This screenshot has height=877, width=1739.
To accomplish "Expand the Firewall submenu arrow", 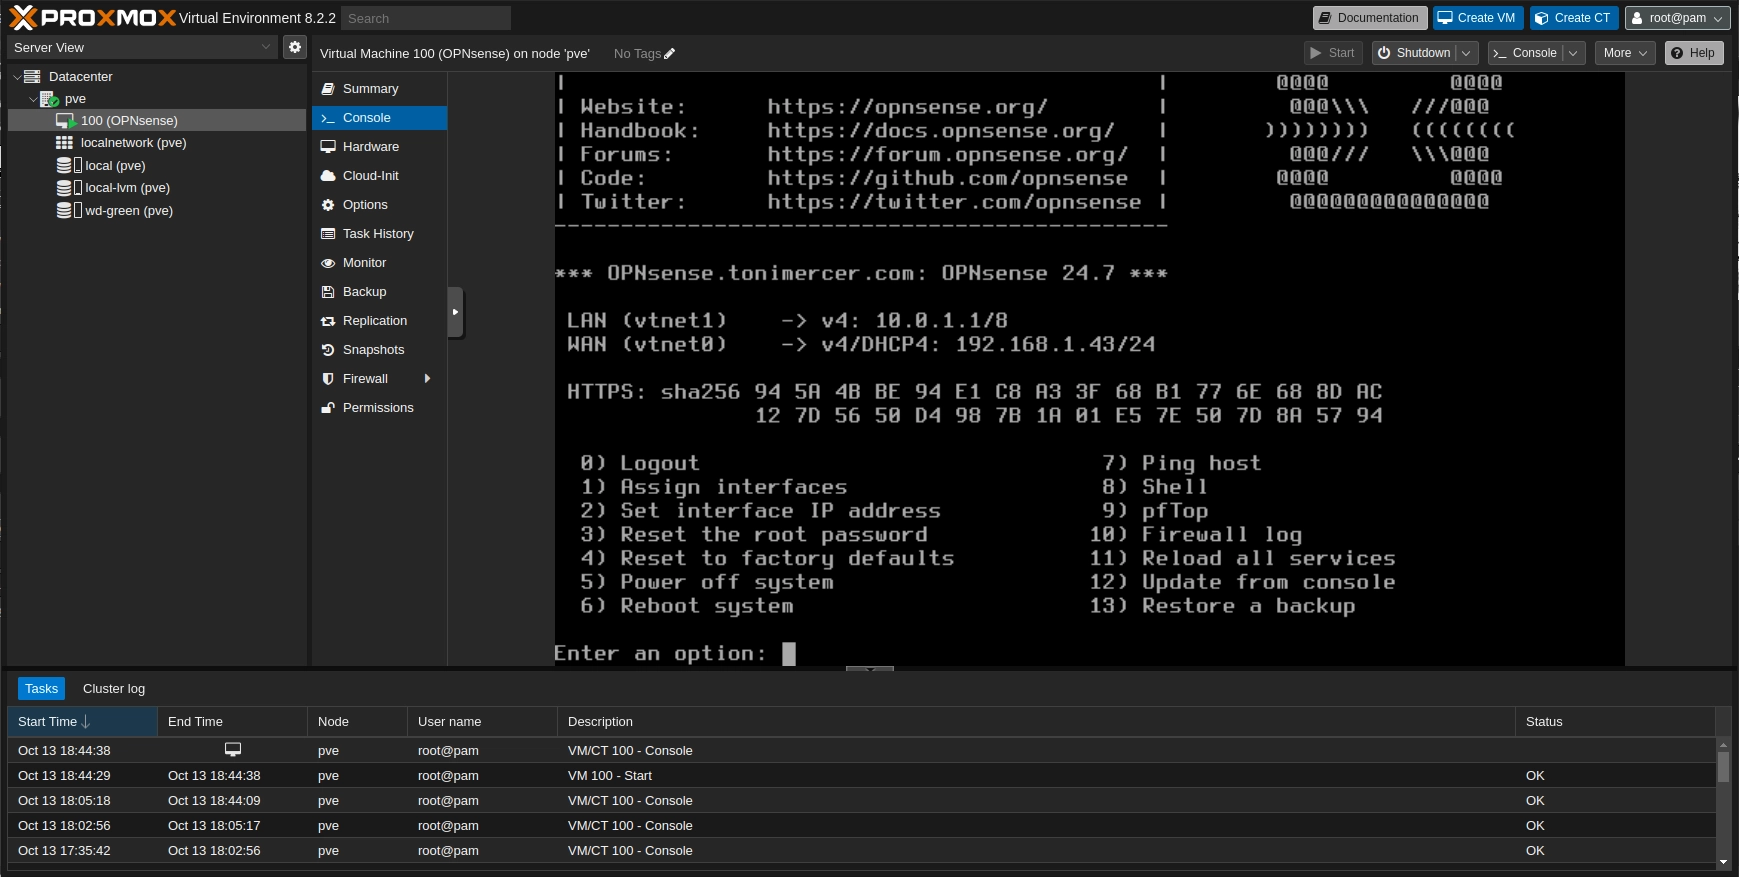I will (x=428, y=378).
